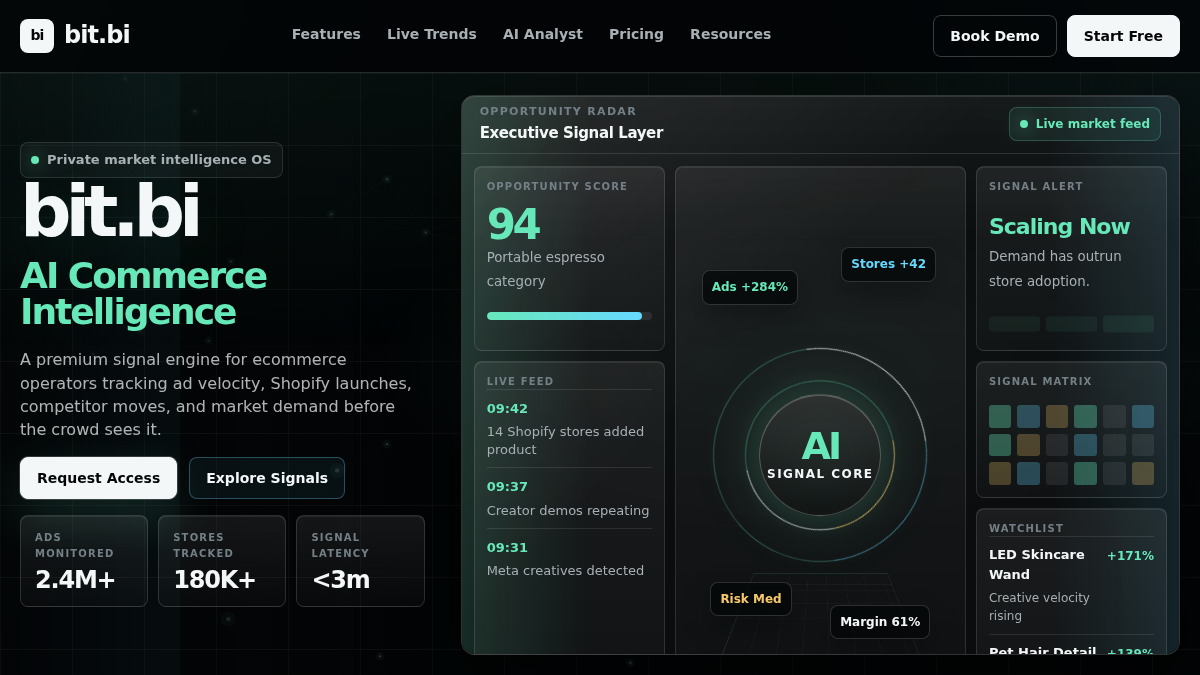
Task: Click the Signal Latency <3m stat card
Action: point(360,561)
